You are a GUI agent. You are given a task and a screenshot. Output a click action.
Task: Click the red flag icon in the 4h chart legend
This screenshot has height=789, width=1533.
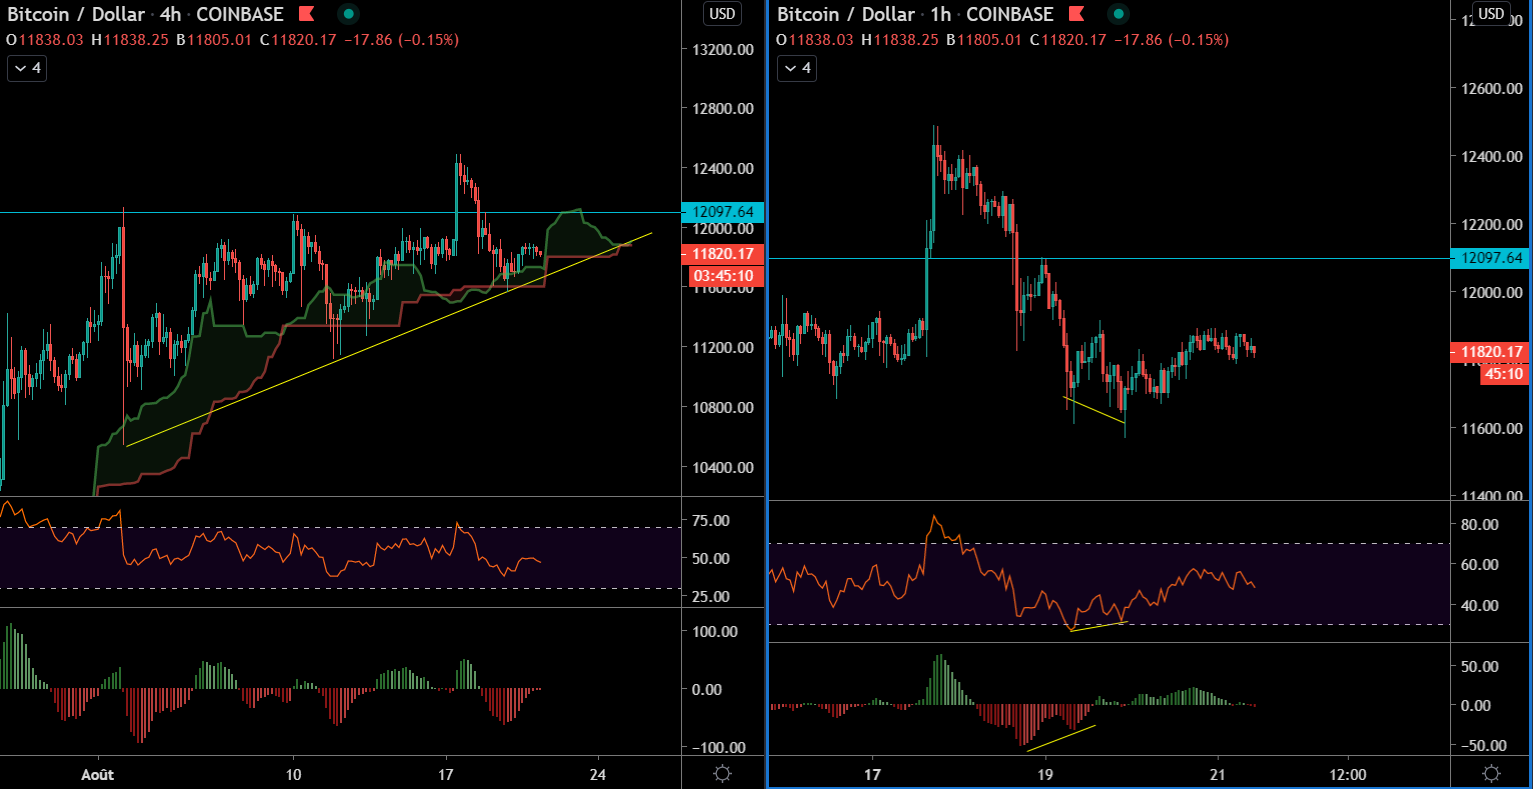[x=306, y=14]
